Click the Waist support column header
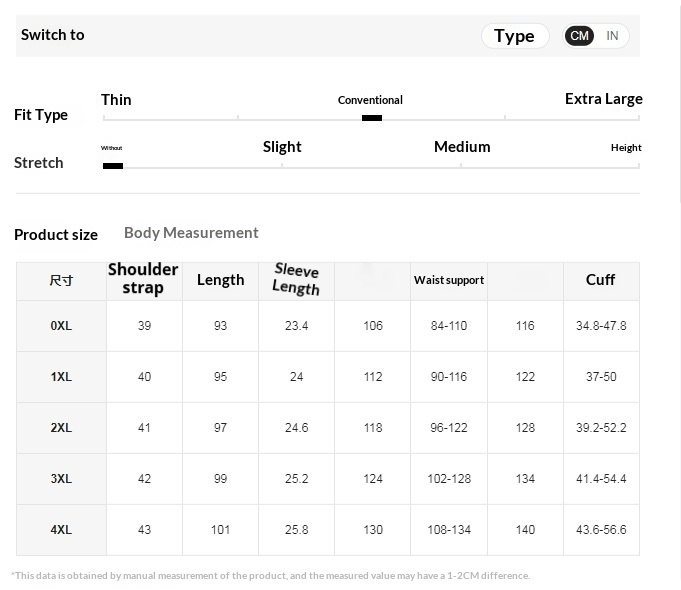681x590 pixels. (449, 281)
